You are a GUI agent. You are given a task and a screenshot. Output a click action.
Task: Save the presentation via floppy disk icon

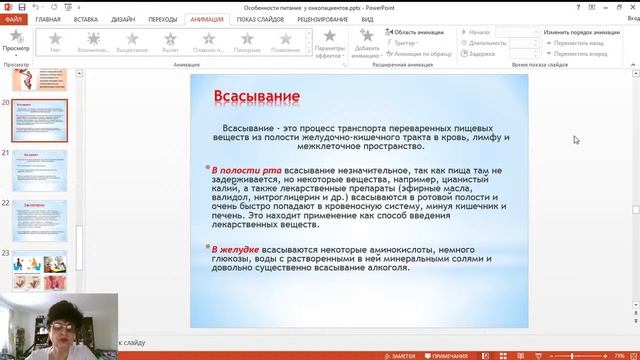point(22,7)
